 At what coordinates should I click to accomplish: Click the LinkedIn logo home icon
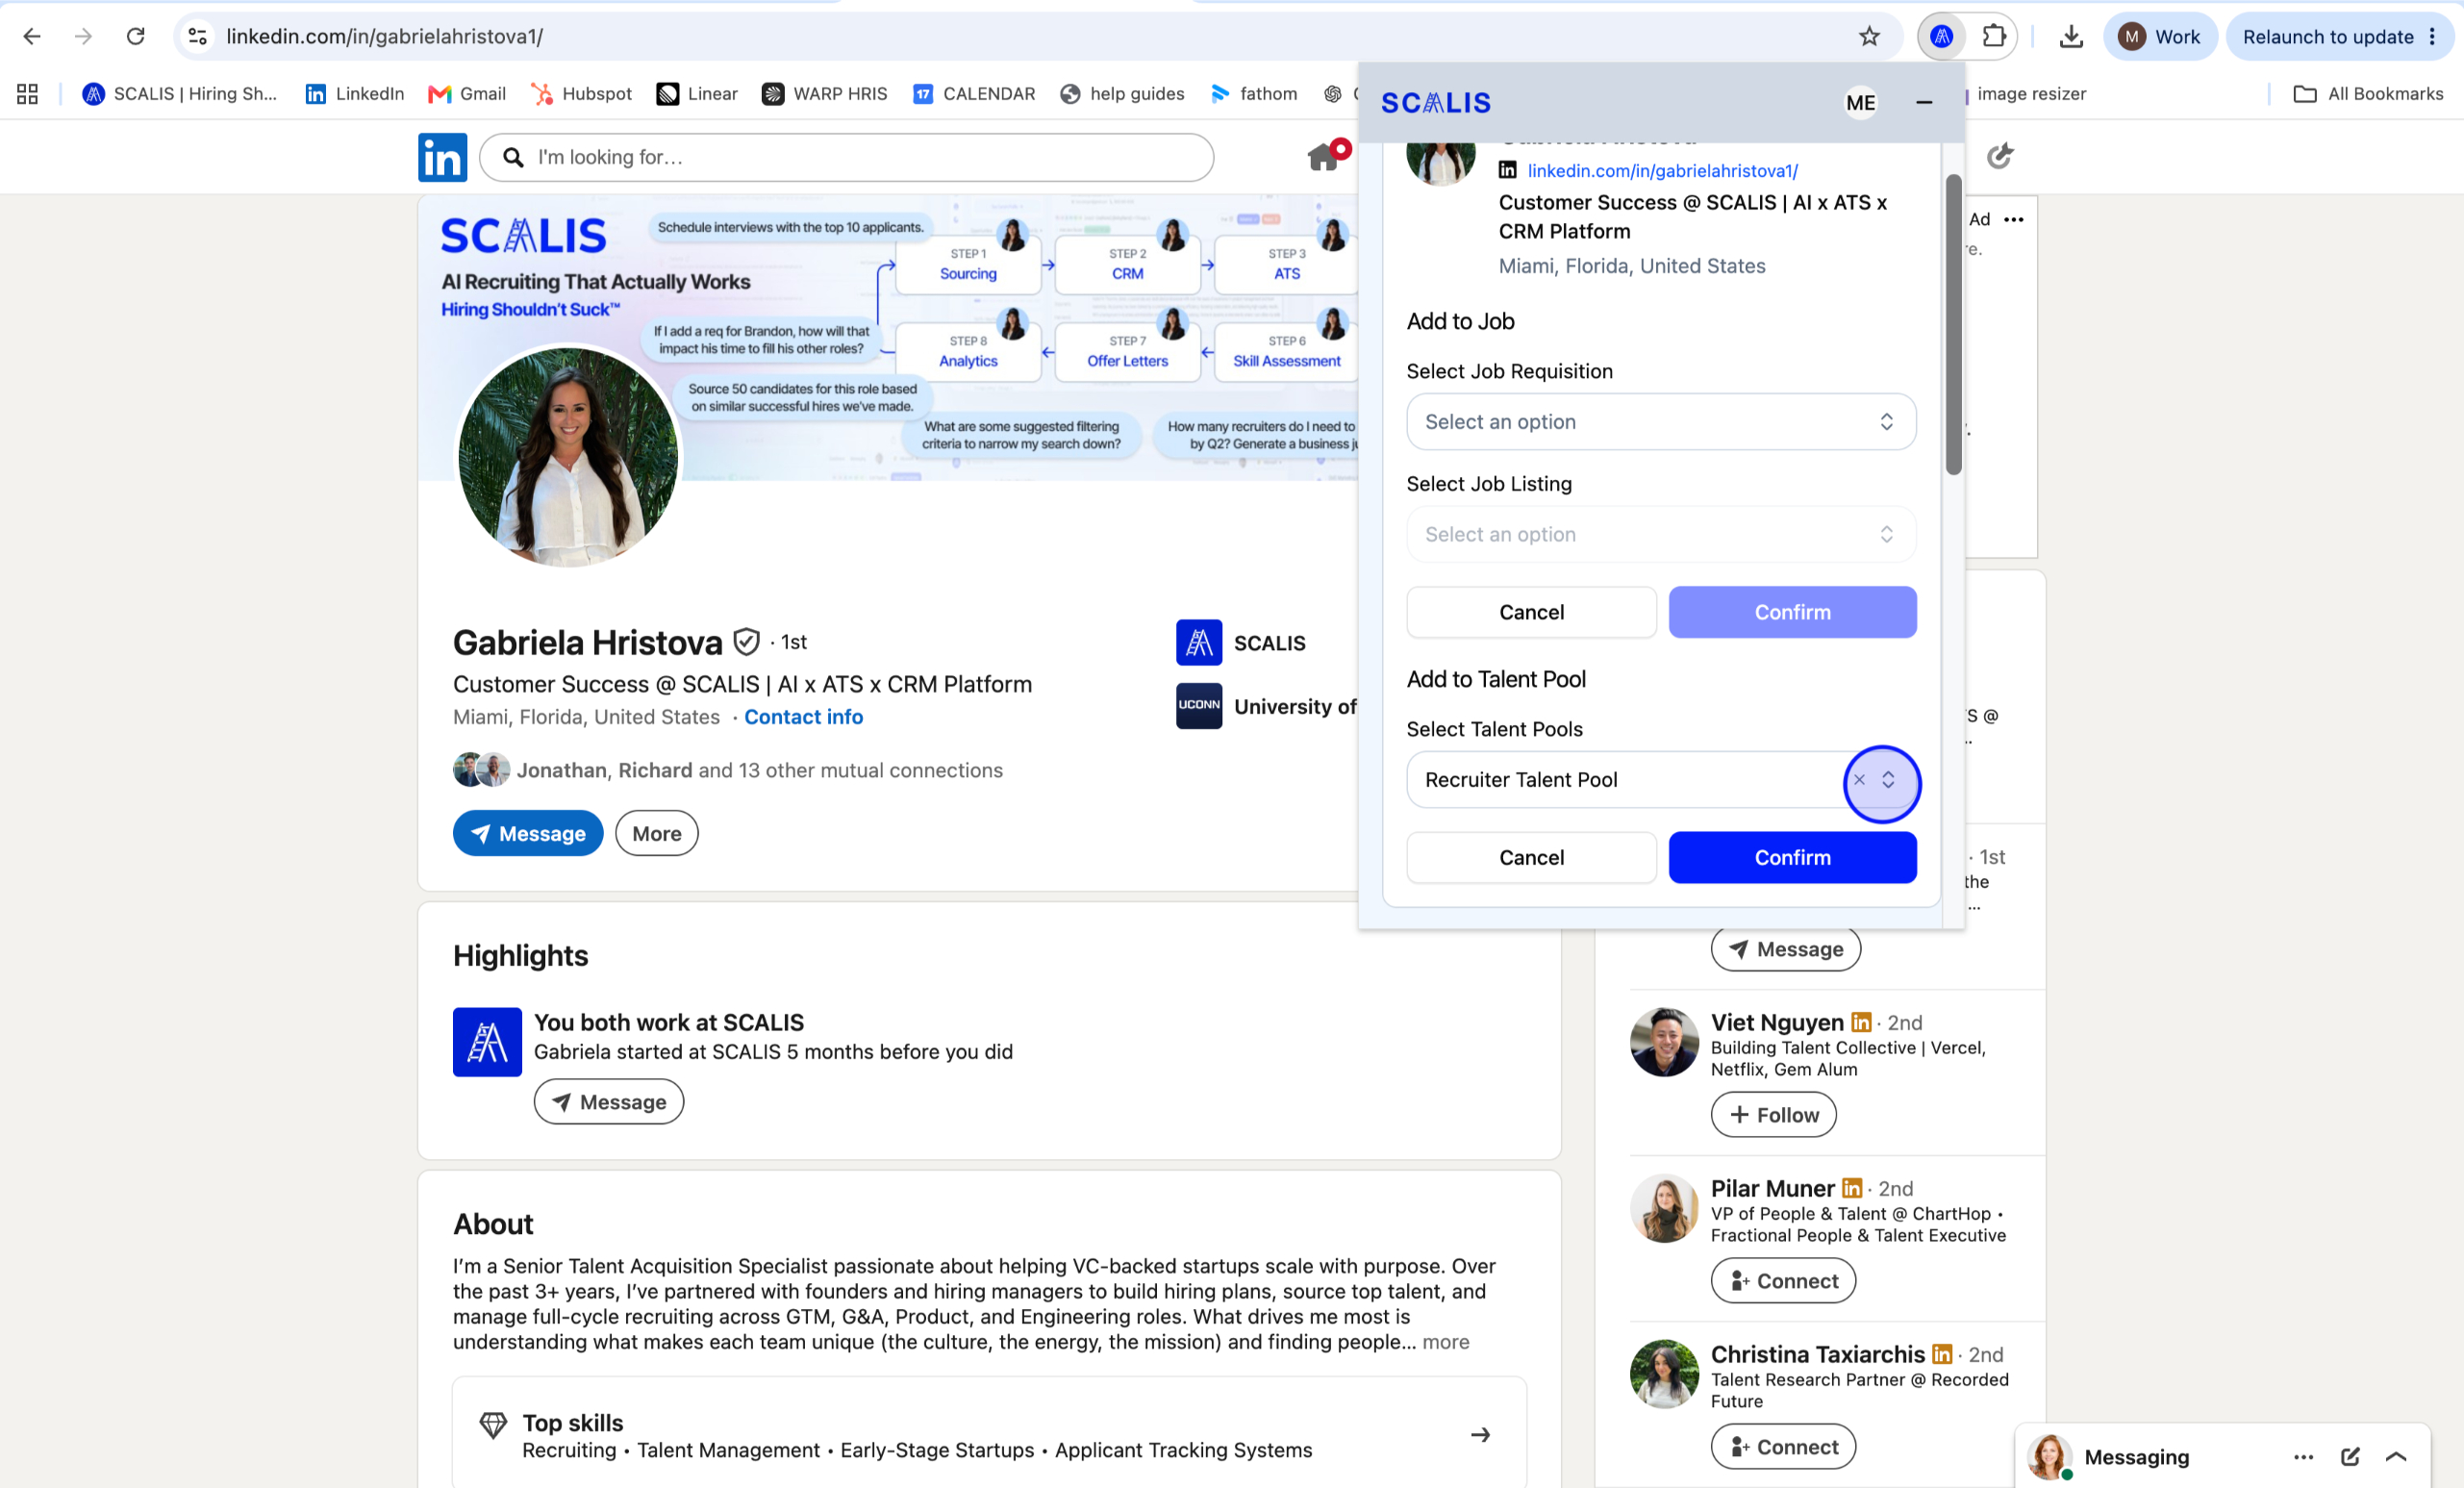[x=442, y=157]
